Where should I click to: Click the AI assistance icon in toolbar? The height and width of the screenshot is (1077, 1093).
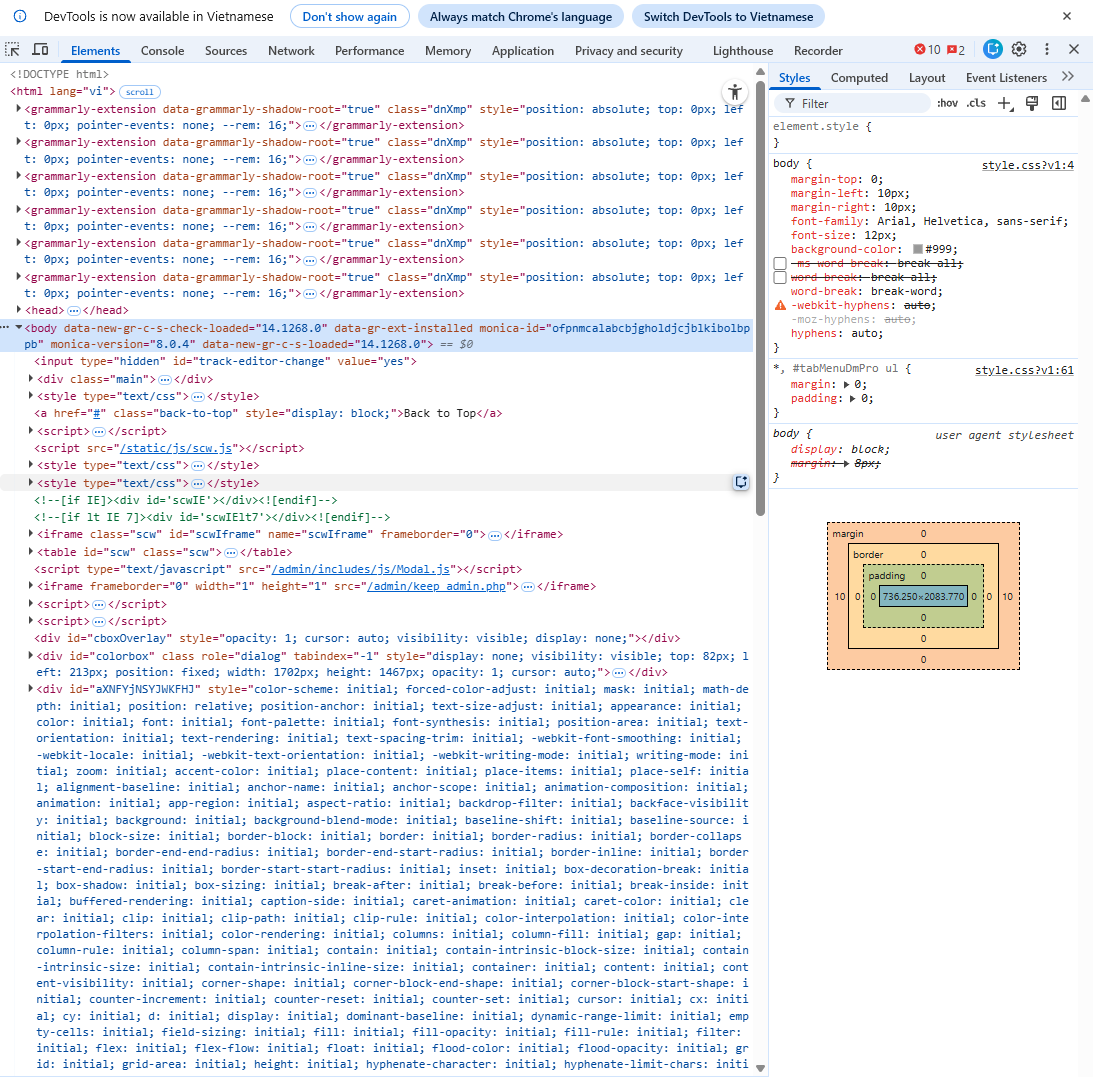click(992, 50)
